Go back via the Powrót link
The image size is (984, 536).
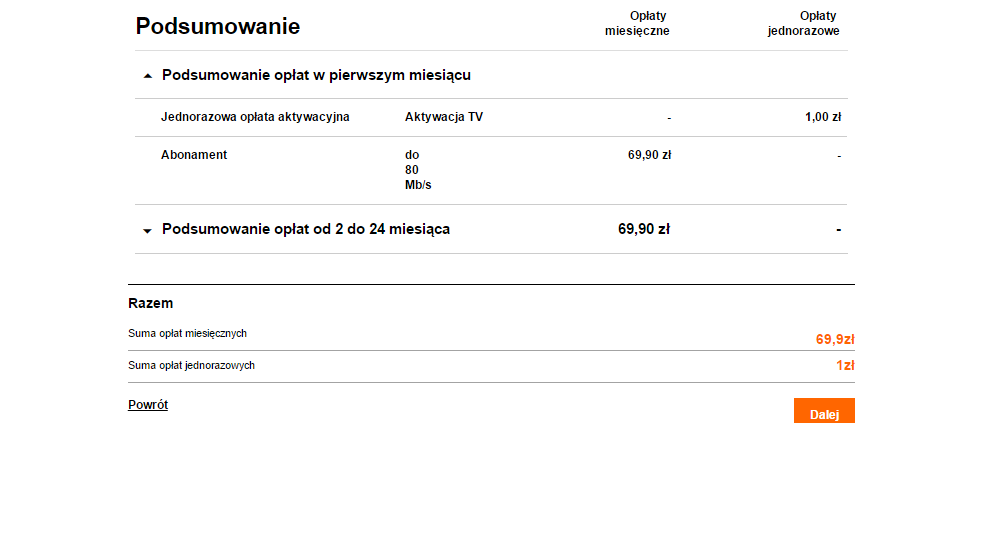(148, 405)
